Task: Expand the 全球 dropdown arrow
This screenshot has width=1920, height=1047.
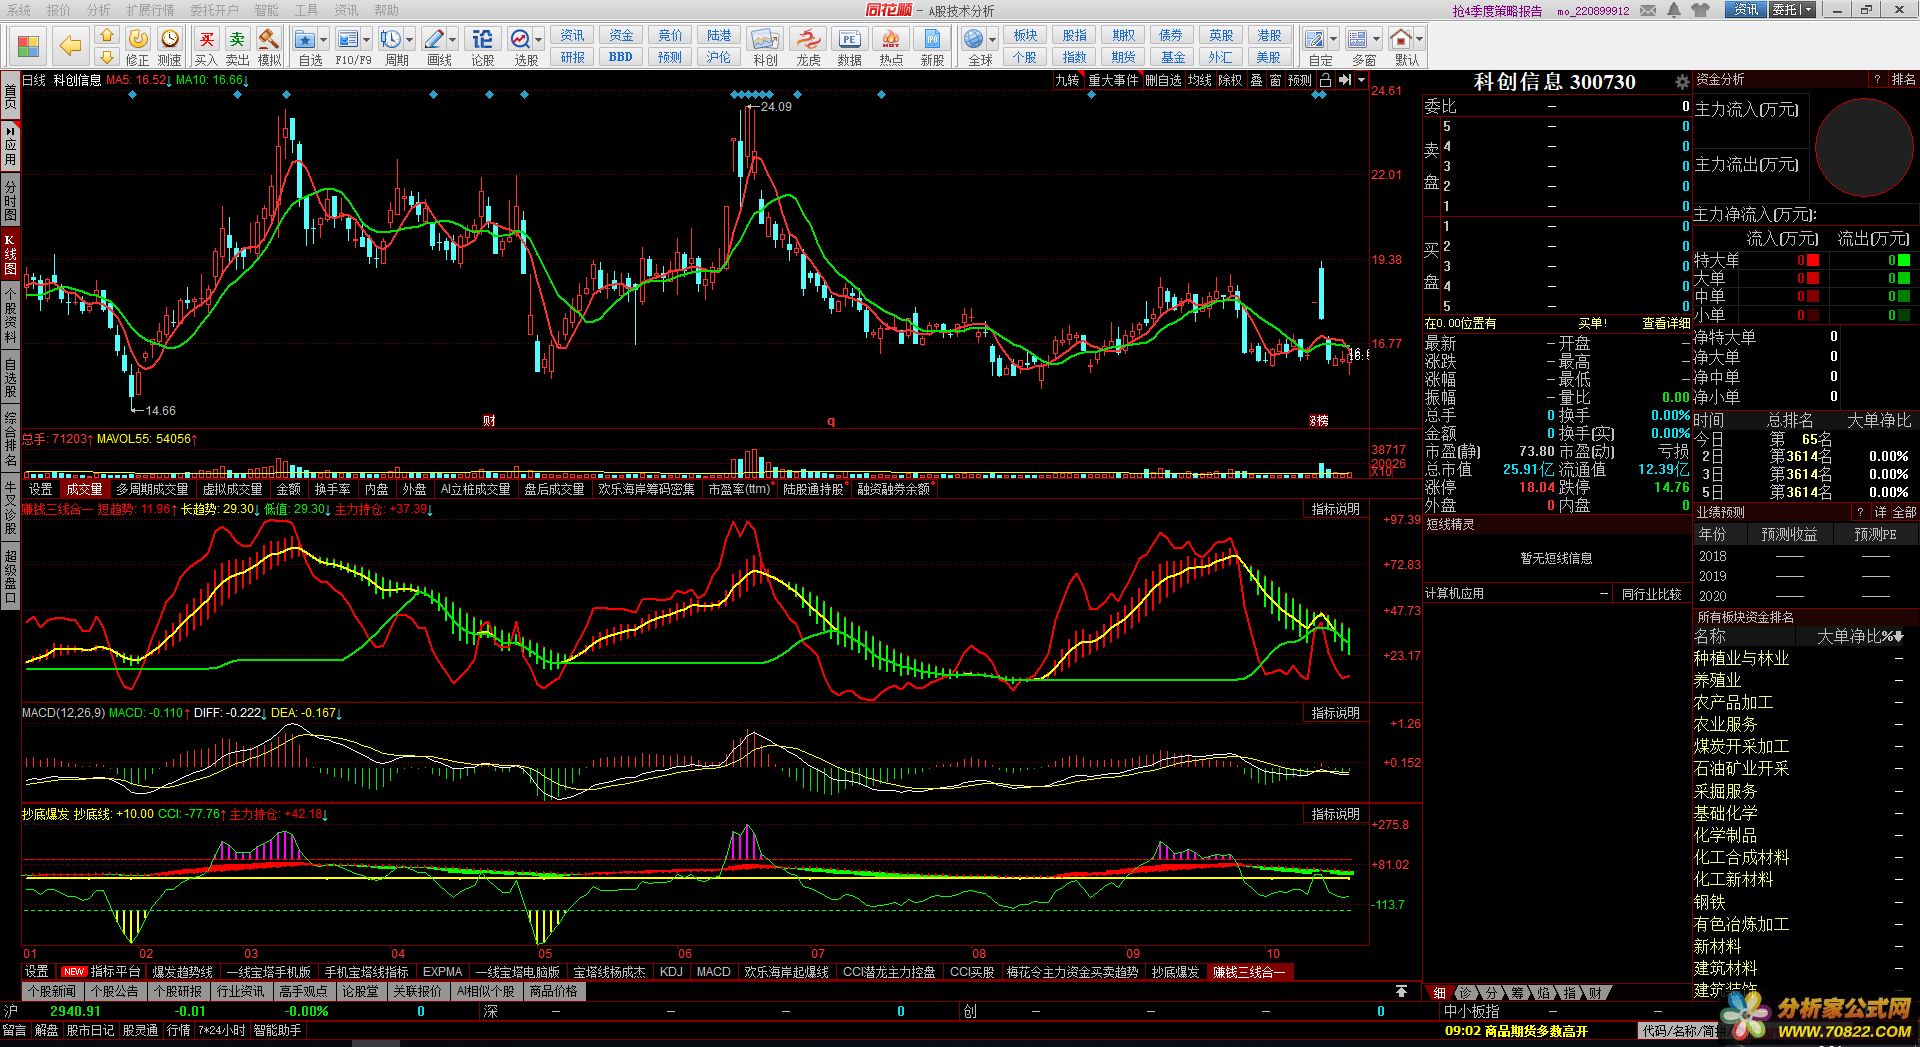Action: [x=993, y=40]
